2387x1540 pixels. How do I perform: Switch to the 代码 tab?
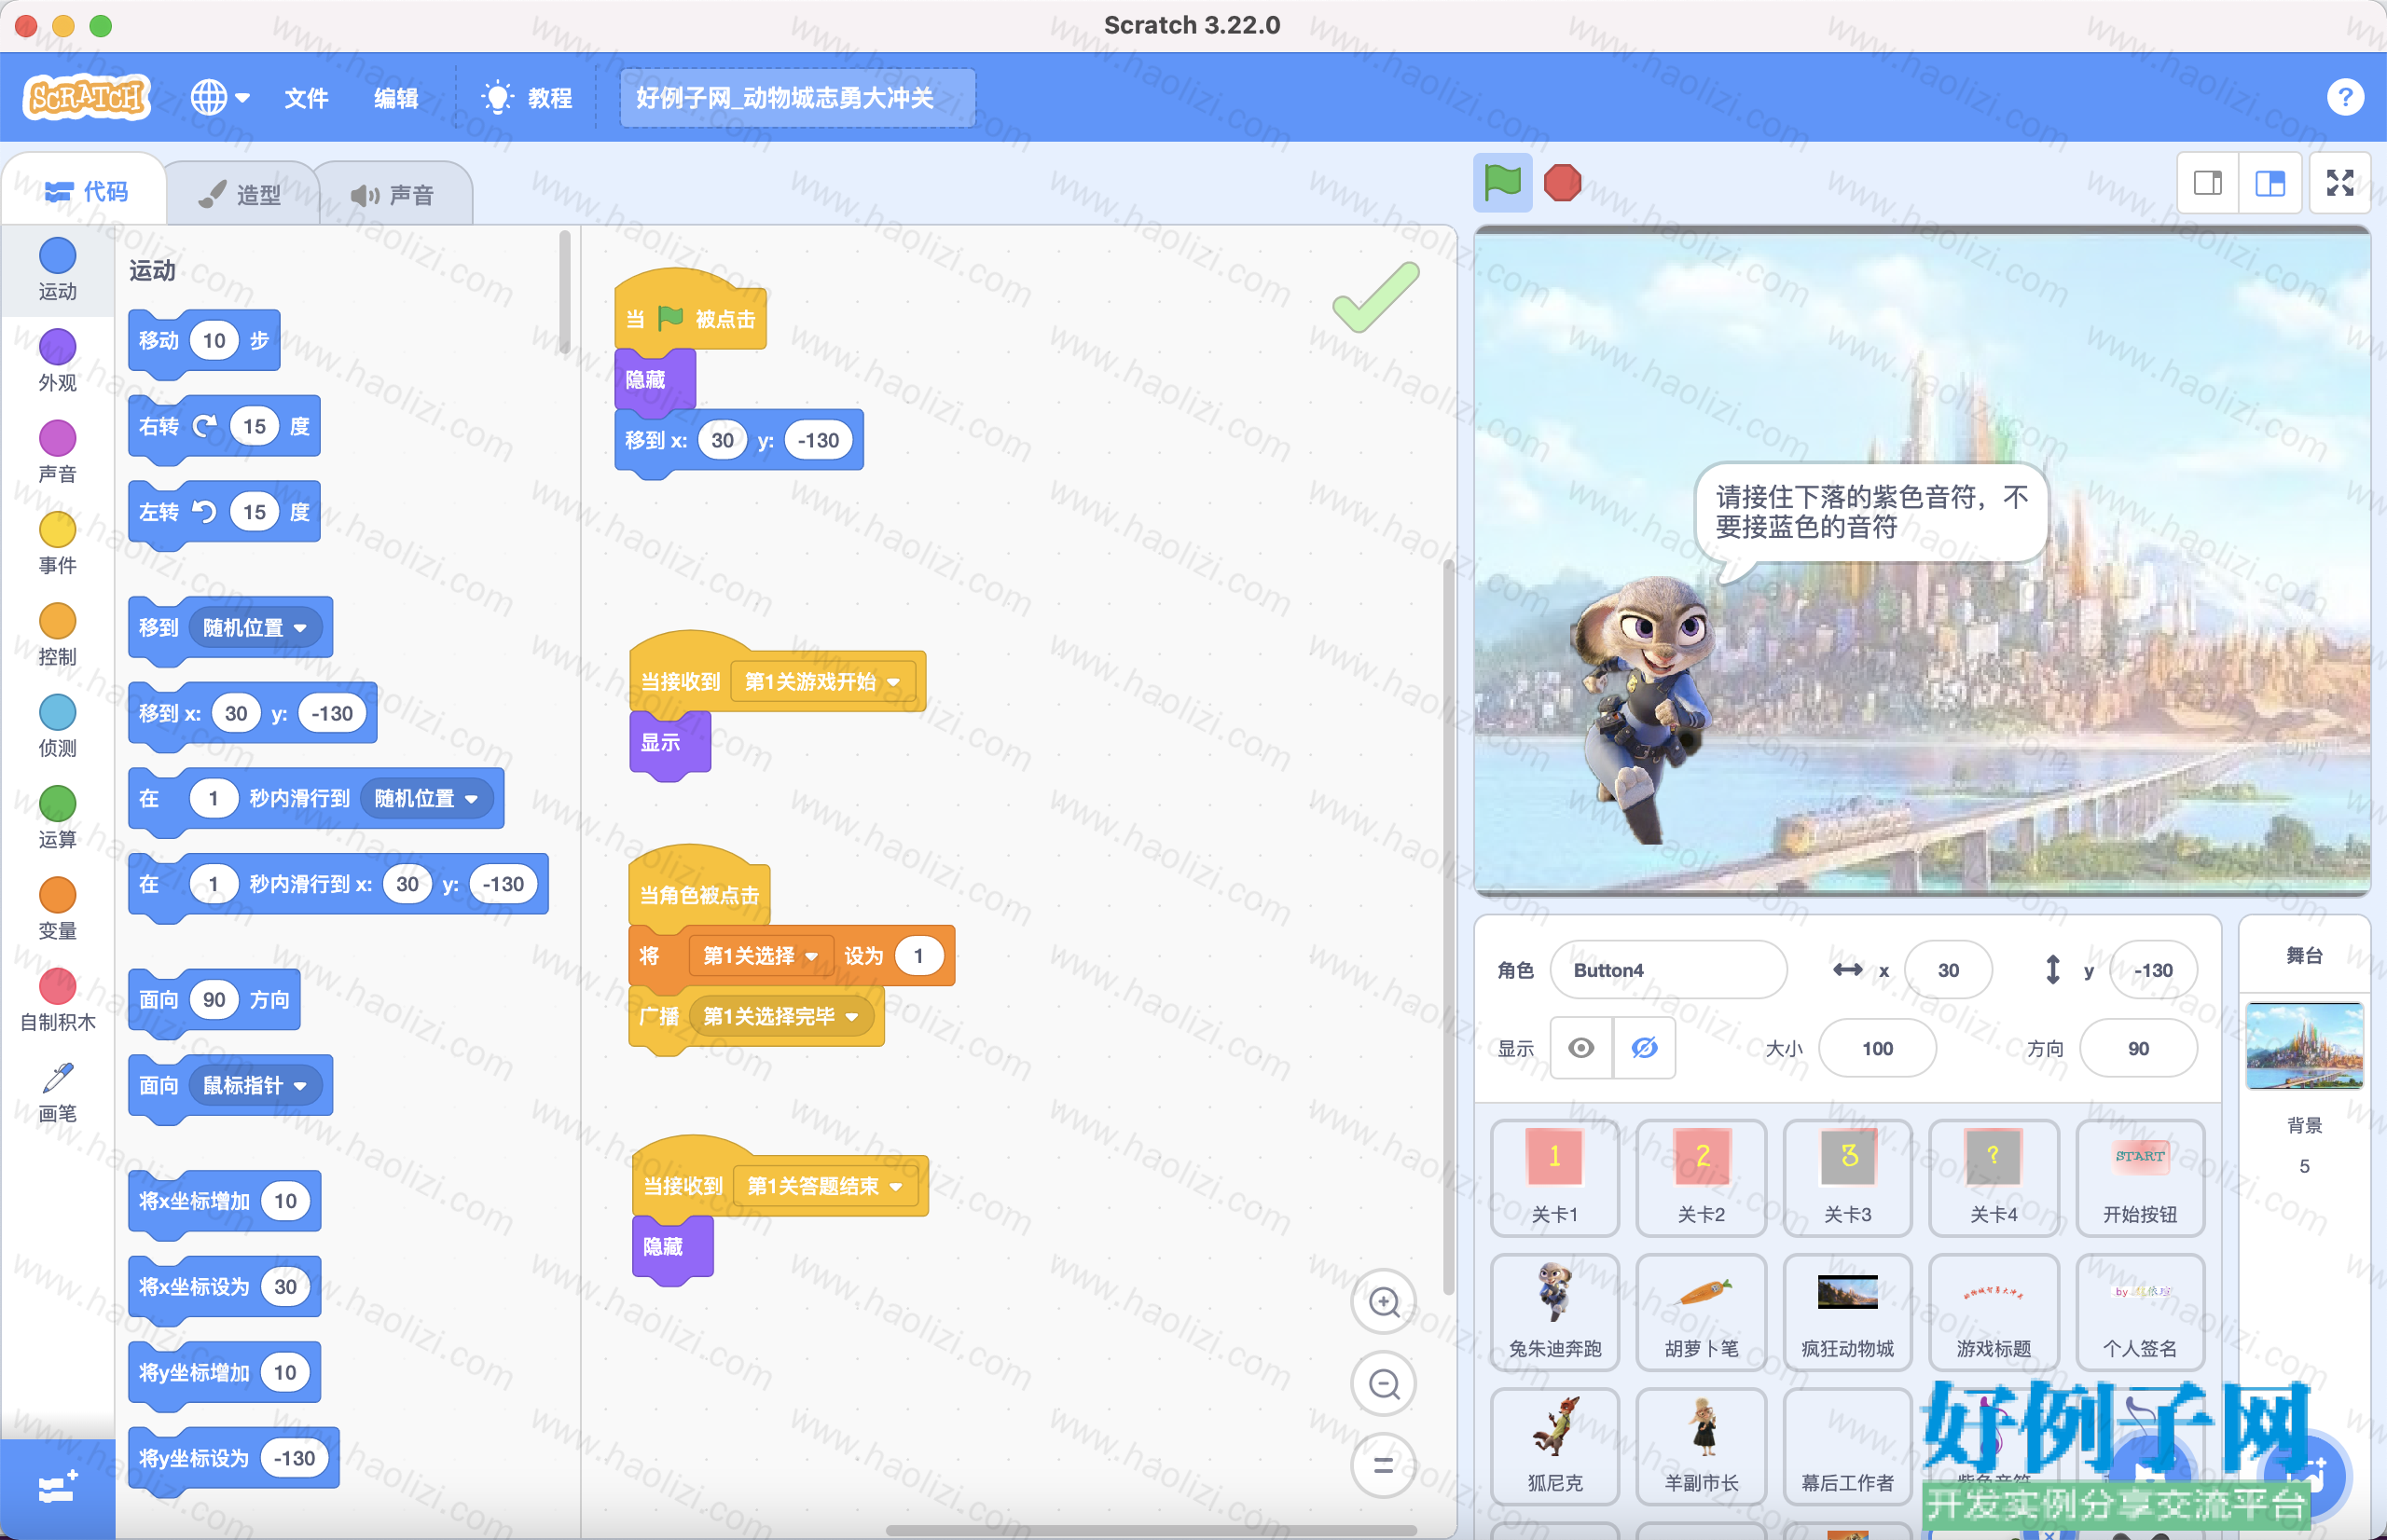[87, 191]
